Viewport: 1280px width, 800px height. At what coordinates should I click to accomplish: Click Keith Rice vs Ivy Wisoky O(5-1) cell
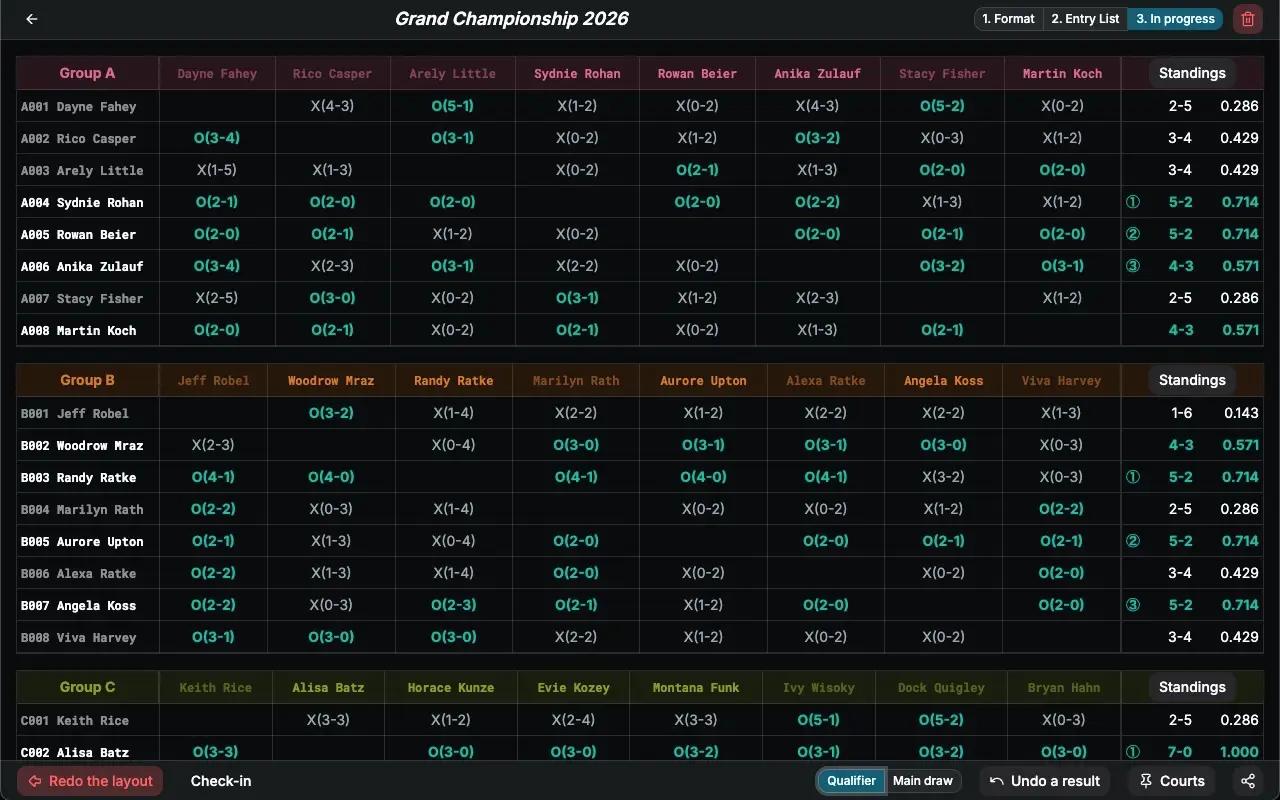point(818,720)
